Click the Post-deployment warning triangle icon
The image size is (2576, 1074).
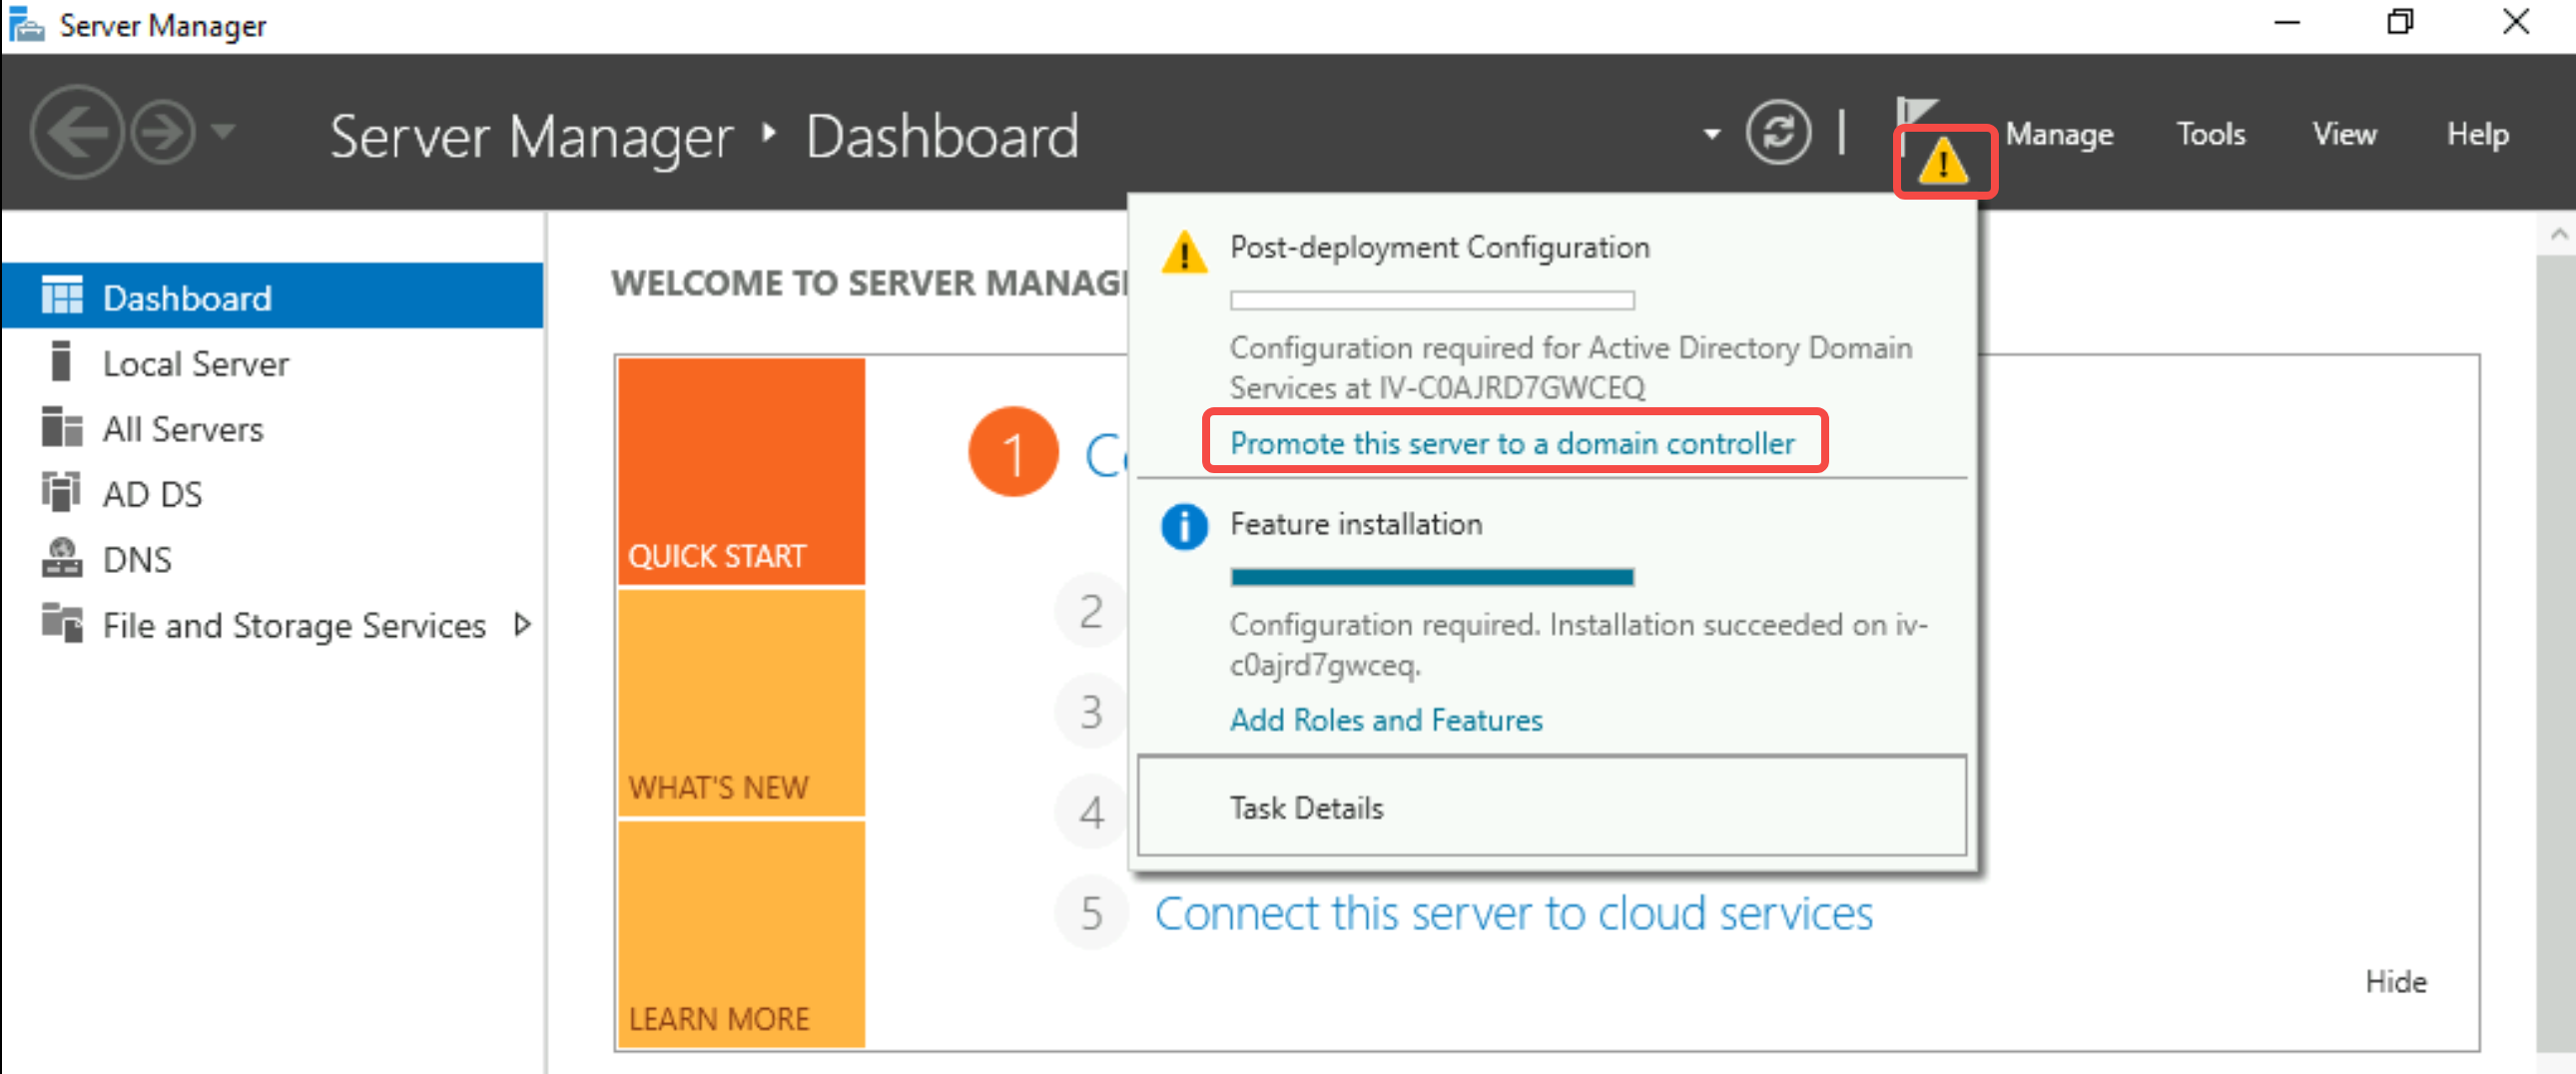[x=1184, y=252]
